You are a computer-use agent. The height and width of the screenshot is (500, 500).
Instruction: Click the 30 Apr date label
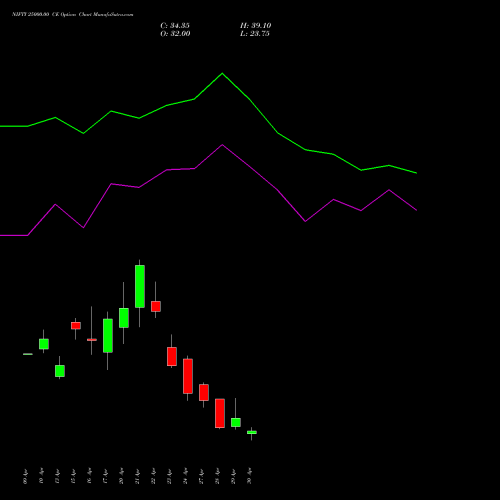[x=250, y=477]
